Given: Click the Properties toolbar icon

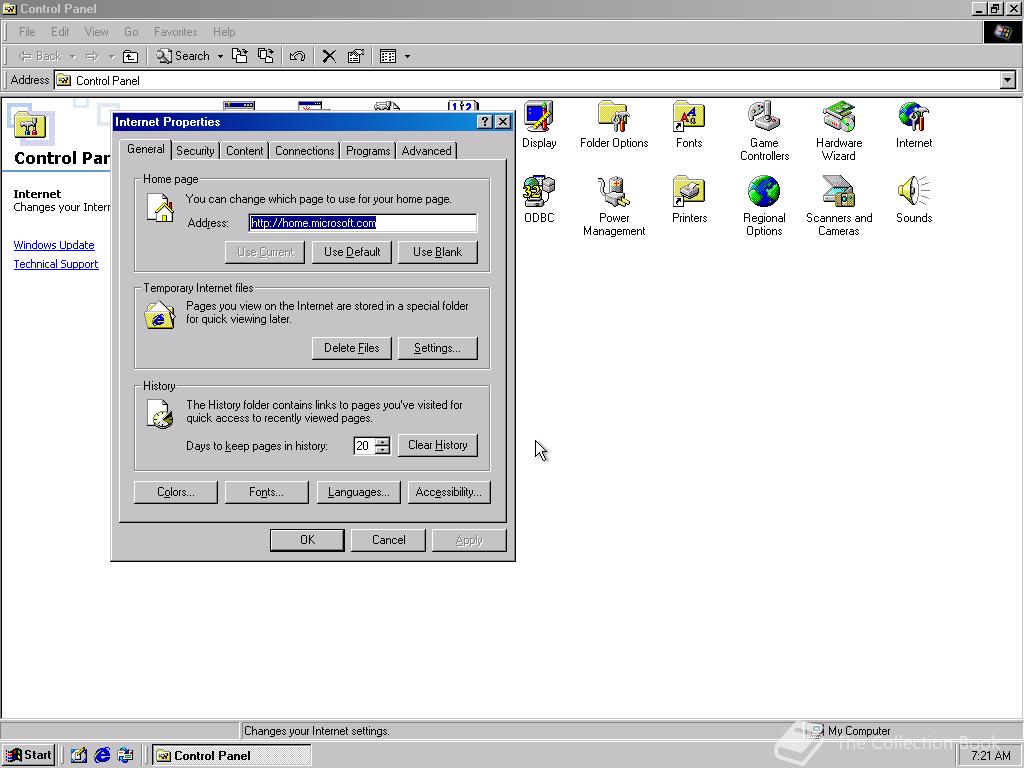Looking at the screenshot, I should tap(355, 56).
